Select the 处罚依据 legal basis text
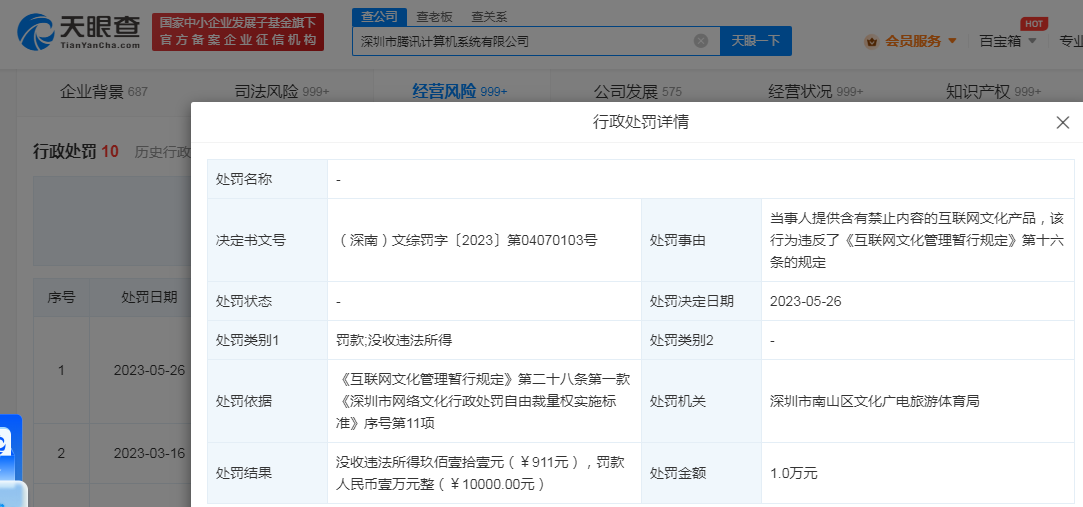 click(483, 401)
